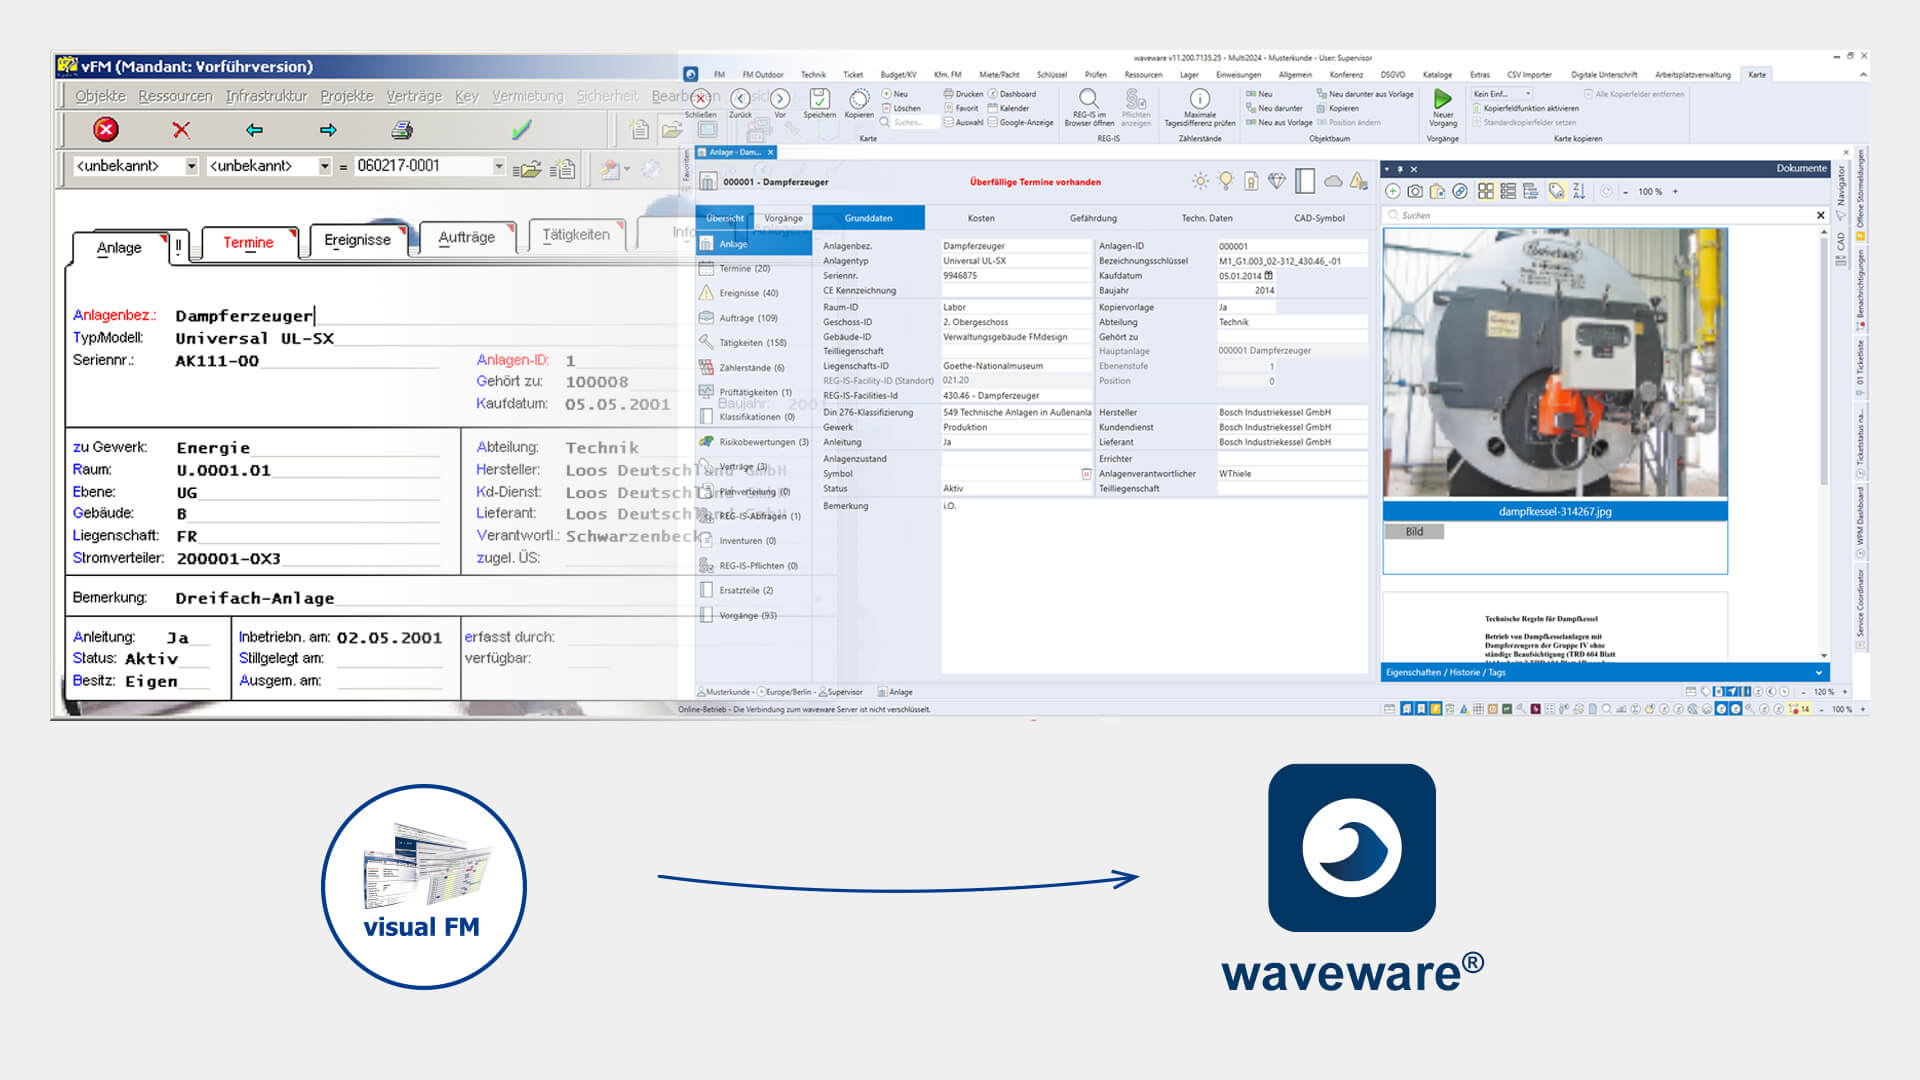
Task: Click add document plus icon in Dokumente panel
Action: (1393, 191)
